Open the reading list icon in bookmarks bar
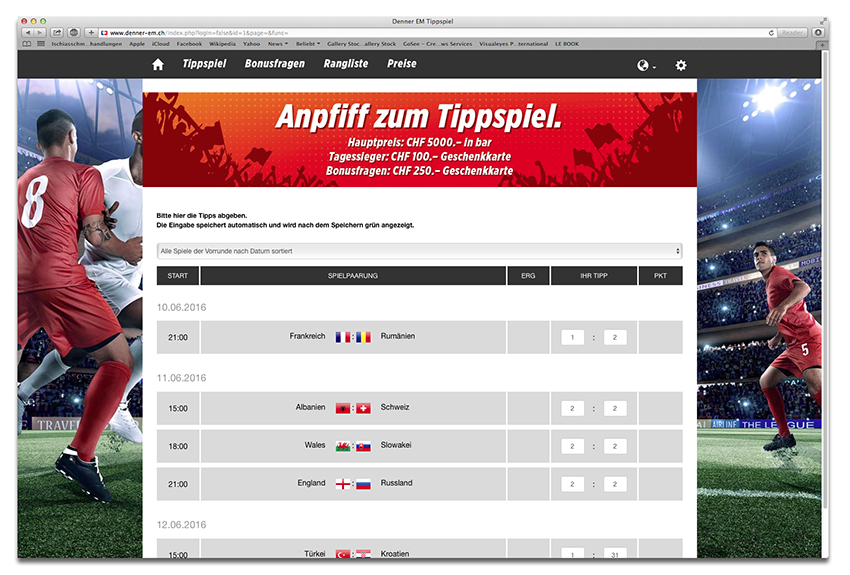The height and width of the screenshot is (575, 850). pyautogui.click(x=41, y=44)
